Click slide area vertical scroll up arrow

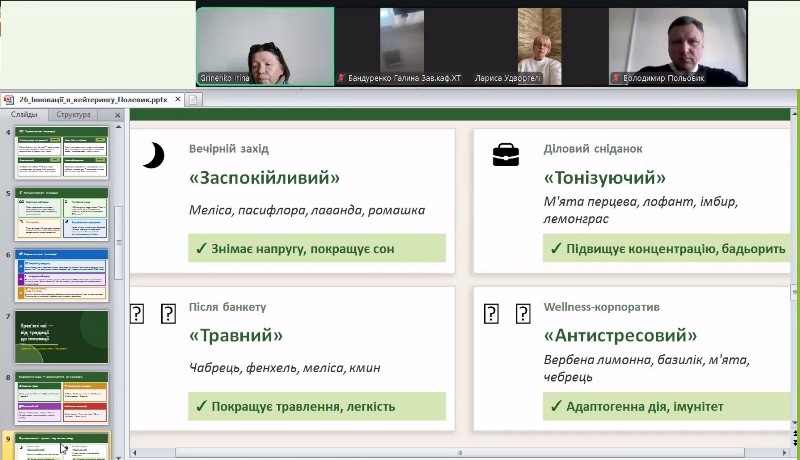tap(795, 114)
